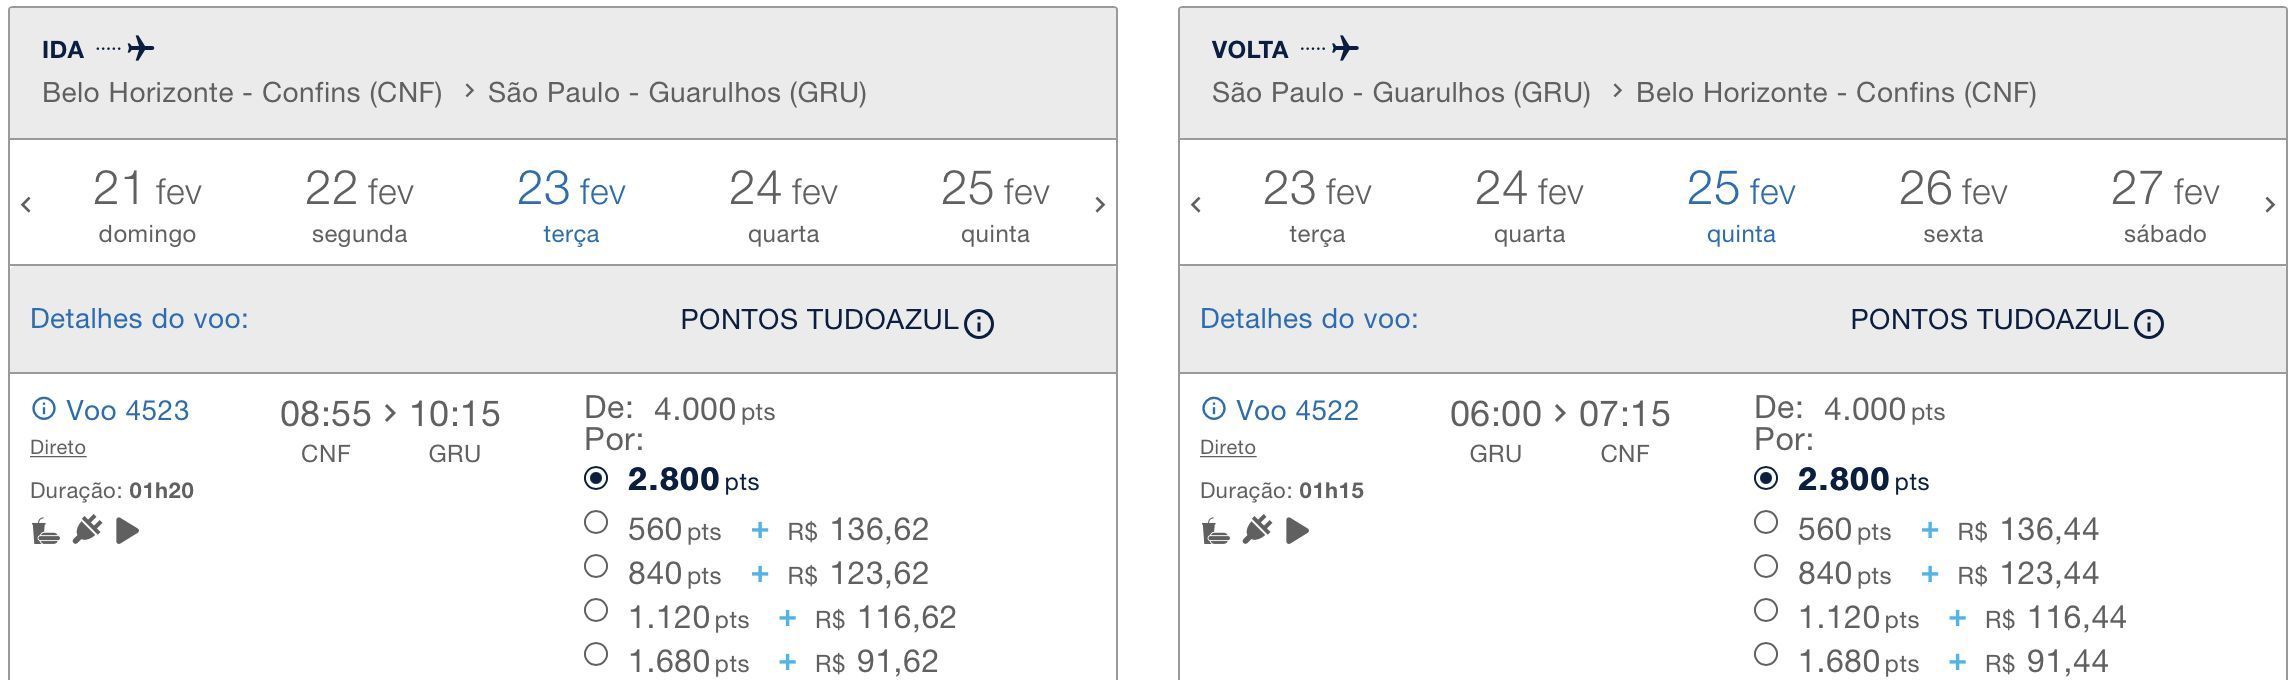
Task: Open Pontos TudoAzul info icon in IDA panel
Action: click(x=979, y=323)
